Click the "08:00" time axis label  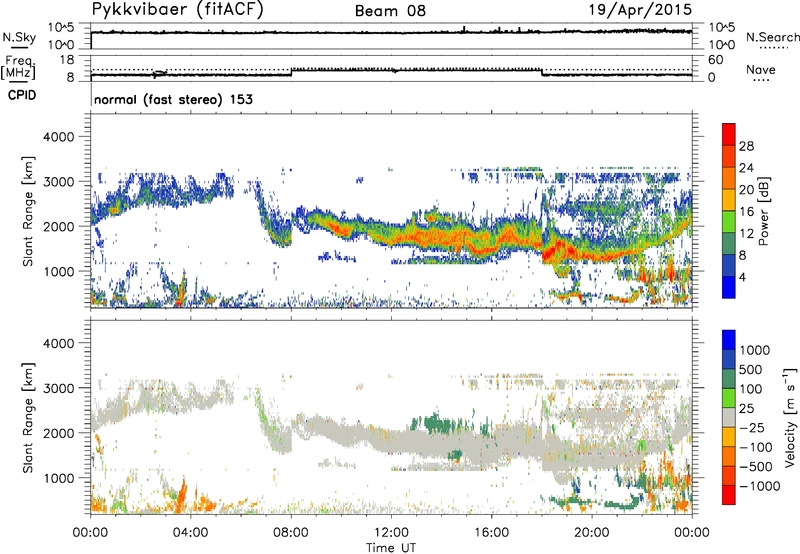point(291,533)
